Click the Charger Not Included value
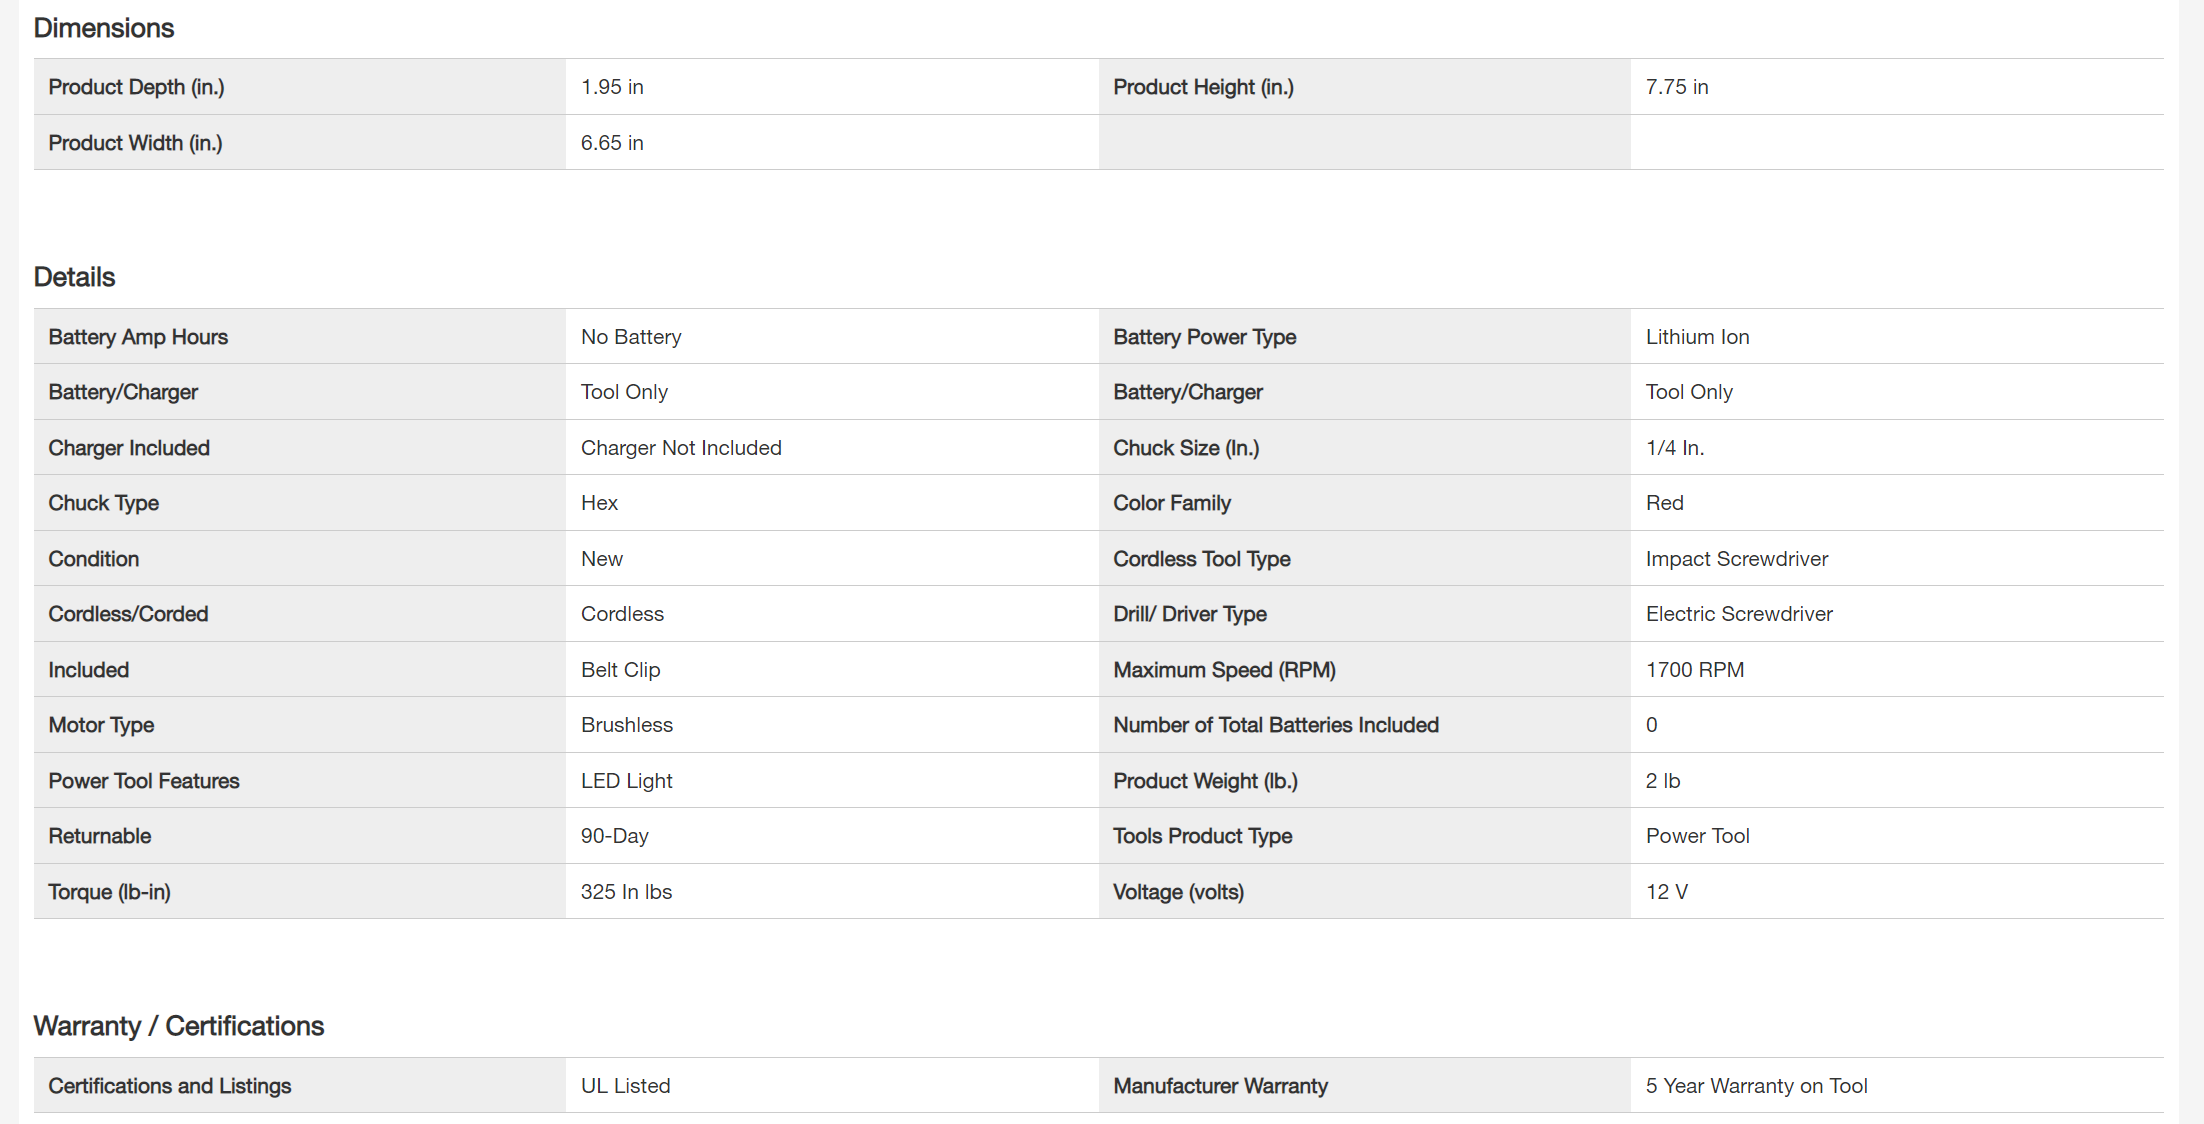Screen dimensions: 2204x1124 [681, 448]
